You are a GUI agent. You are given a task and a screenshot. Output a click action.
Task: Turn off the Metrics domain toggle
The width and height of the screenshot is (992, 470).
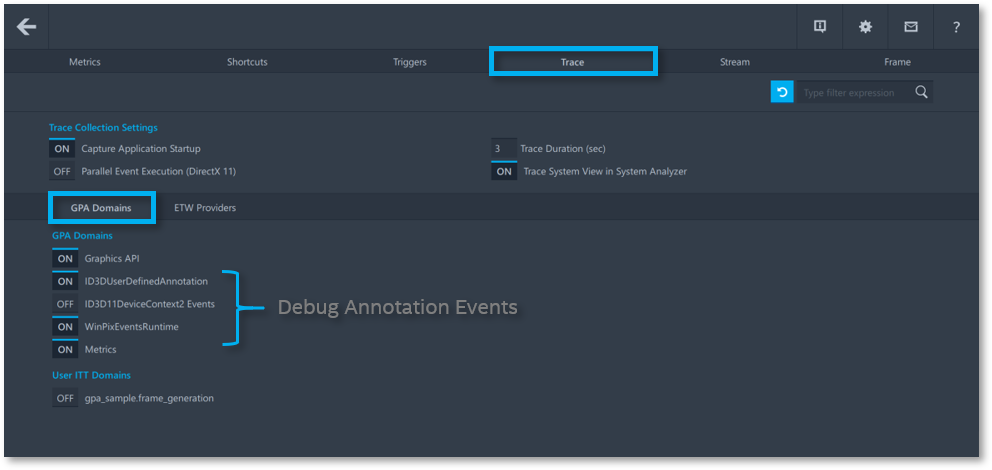[65, 349]
